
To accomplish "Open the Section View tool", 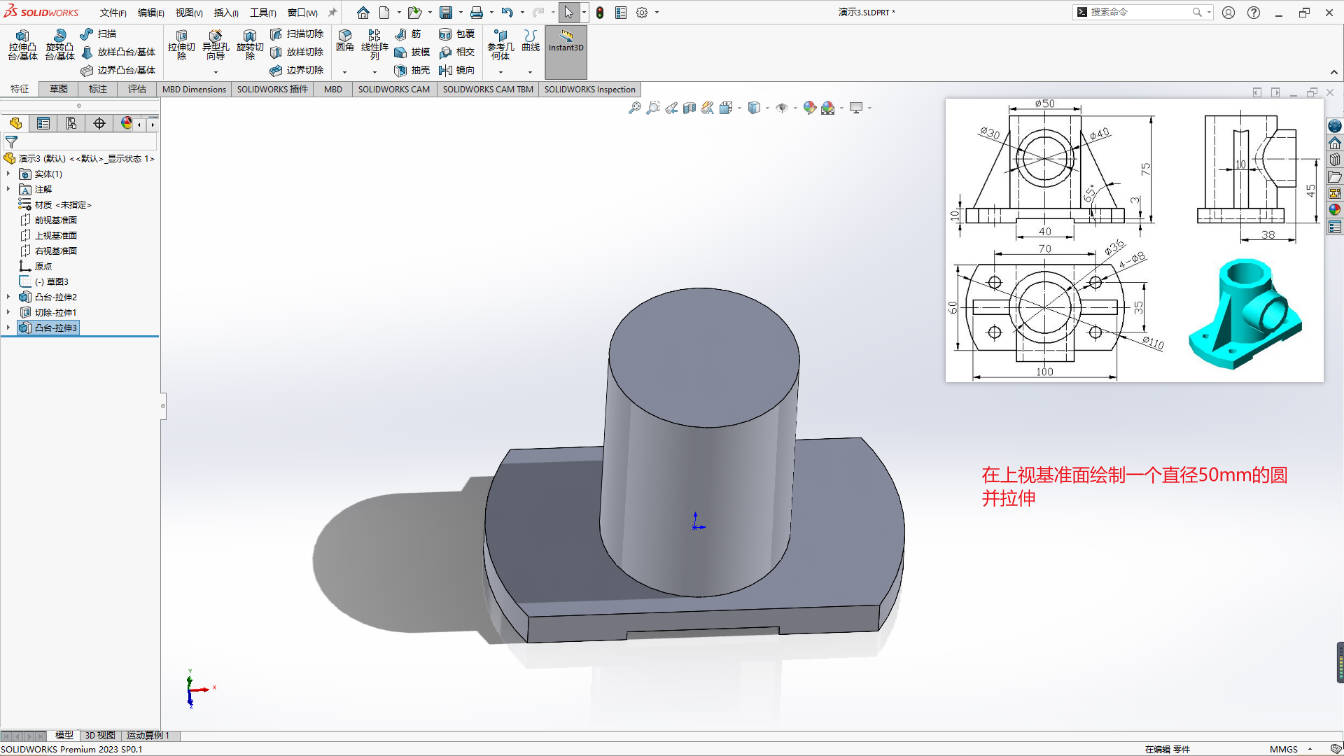I will [689, 108].
